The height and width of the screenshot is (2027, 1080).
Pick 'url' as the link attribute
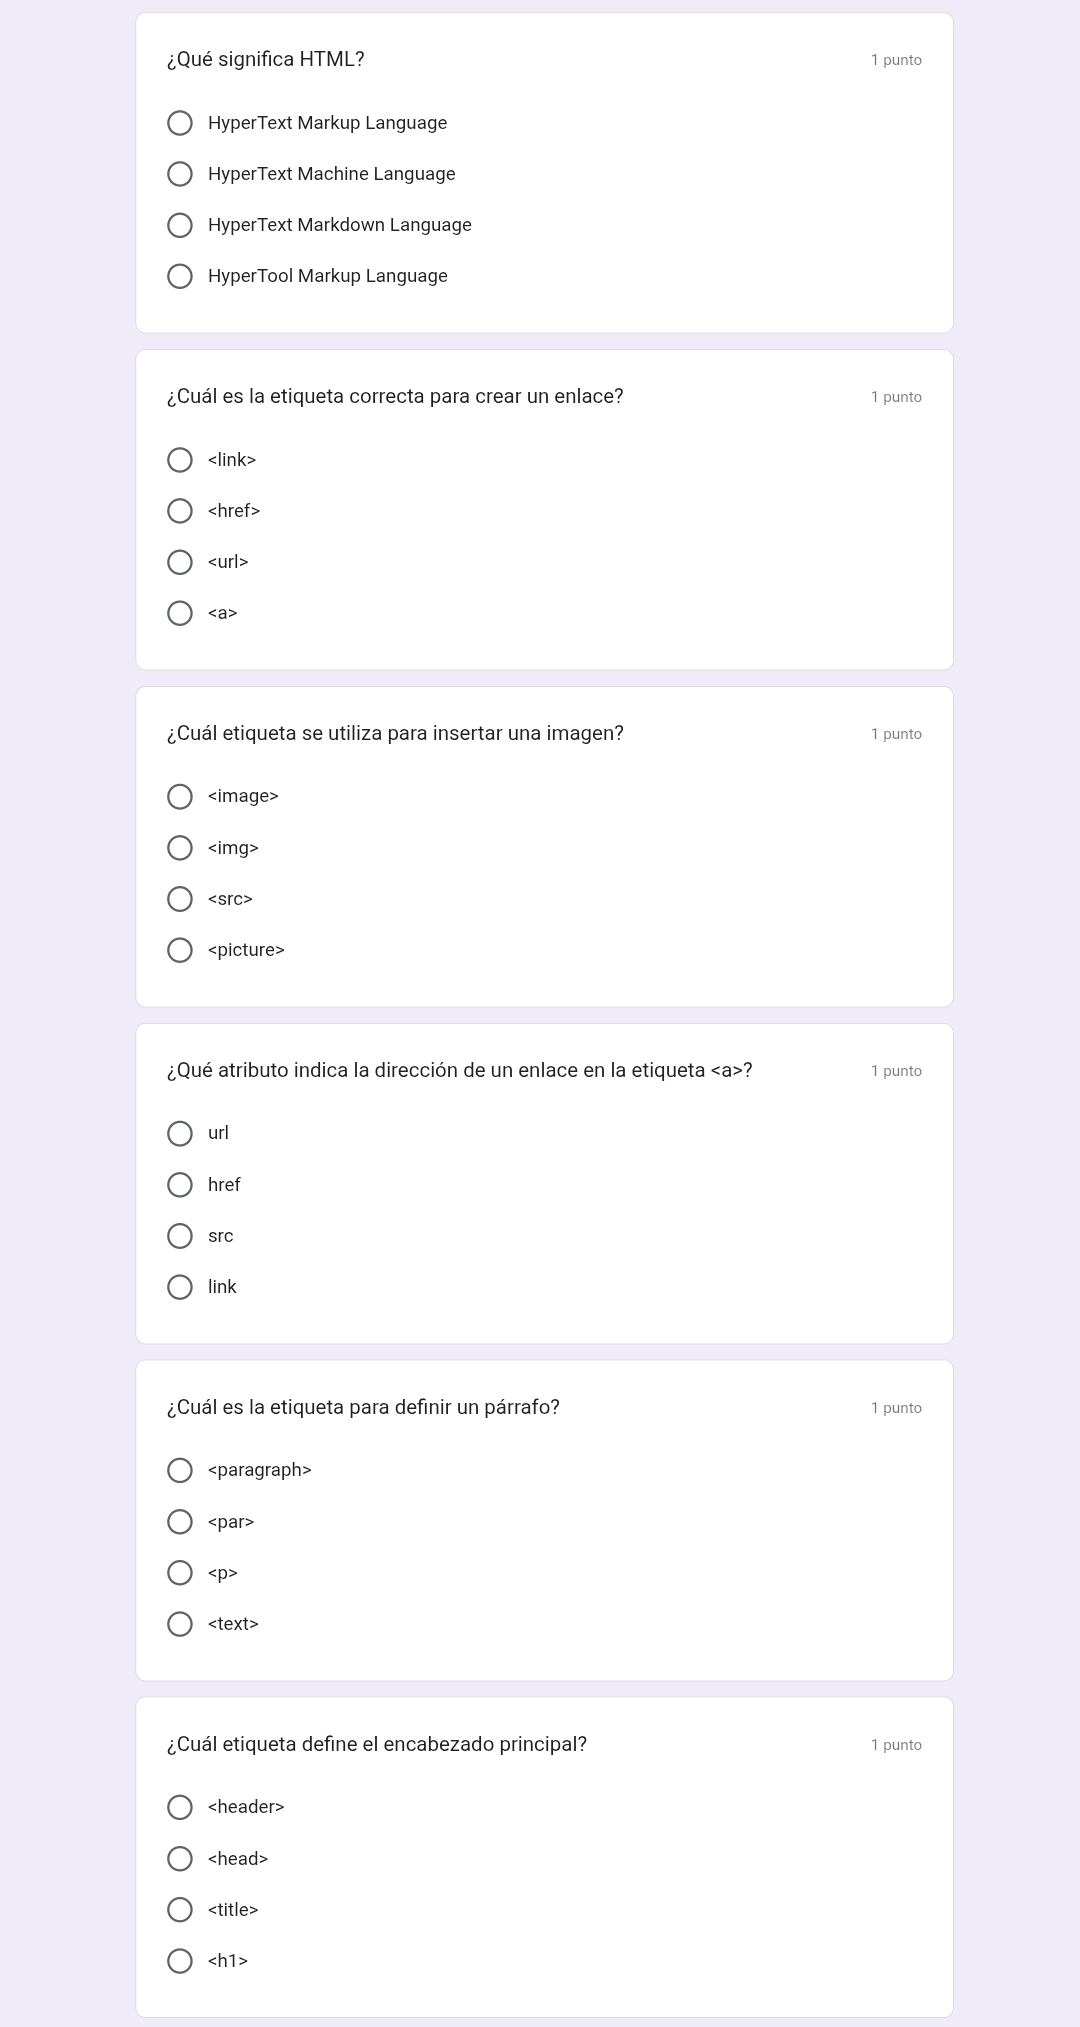point(180,1133)
